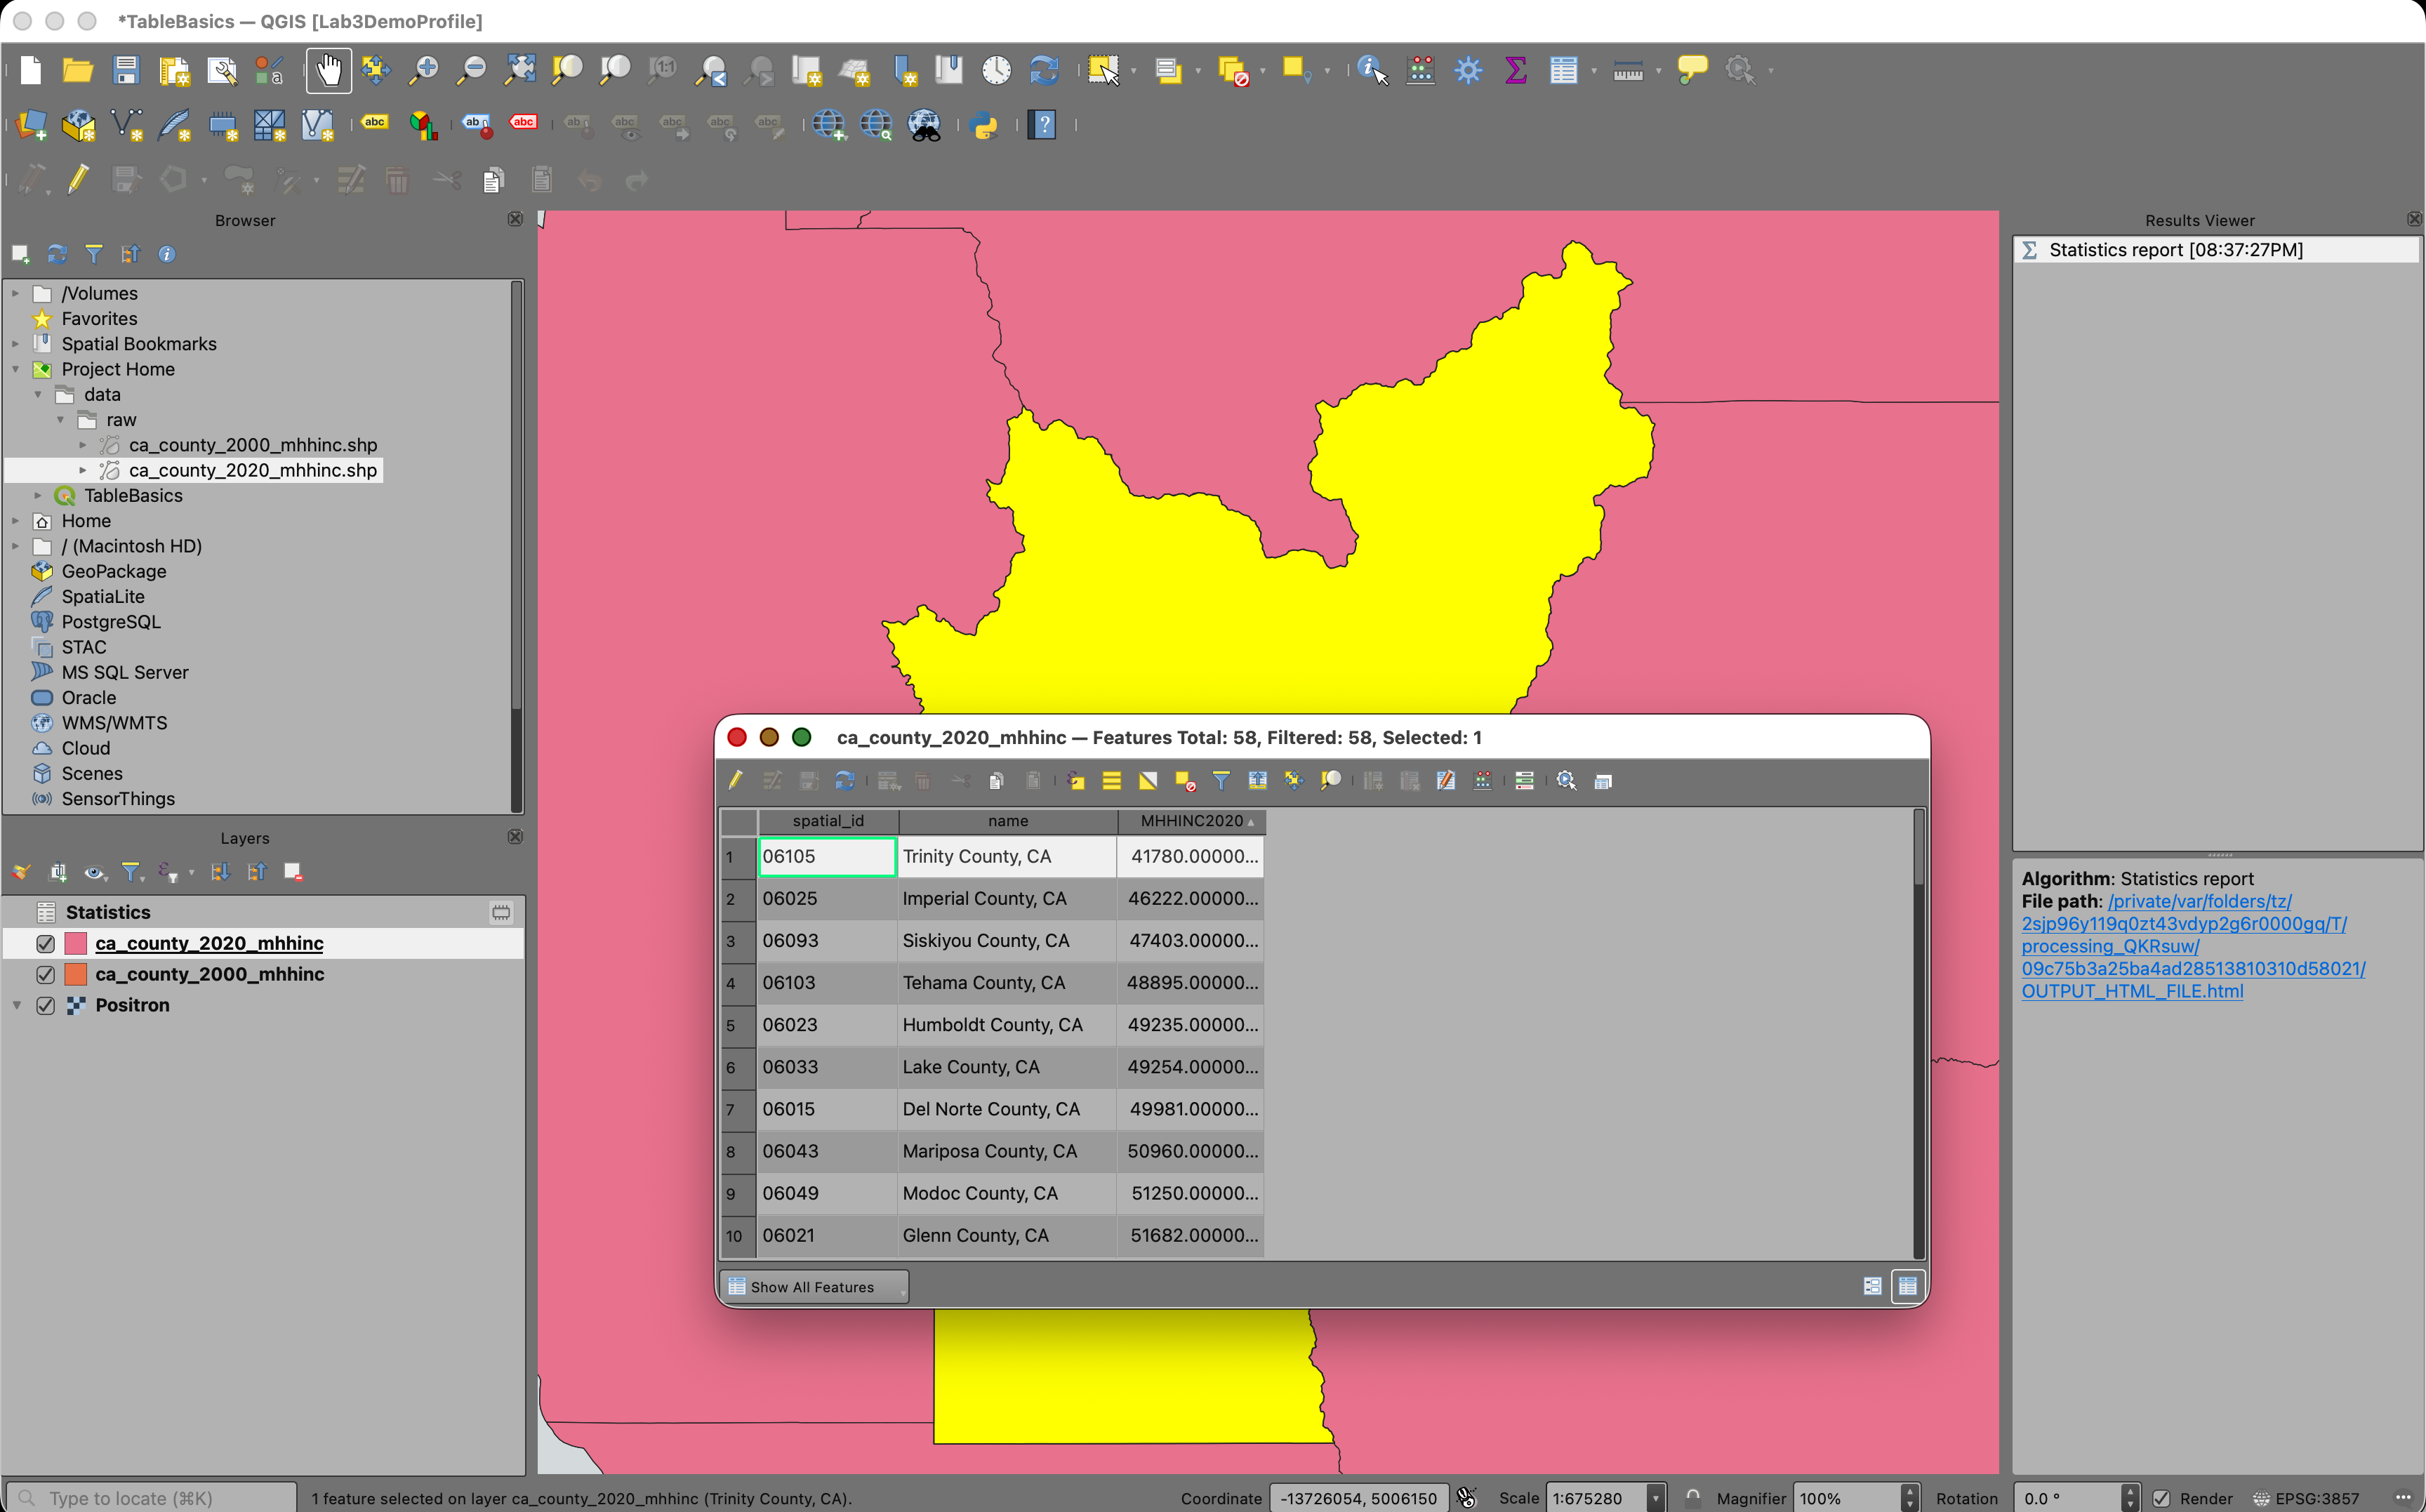Image resolution: width=2426 pixels, height=1512 pixels.
Task: Open the Python console icon
Action: [x=985, y=125]
